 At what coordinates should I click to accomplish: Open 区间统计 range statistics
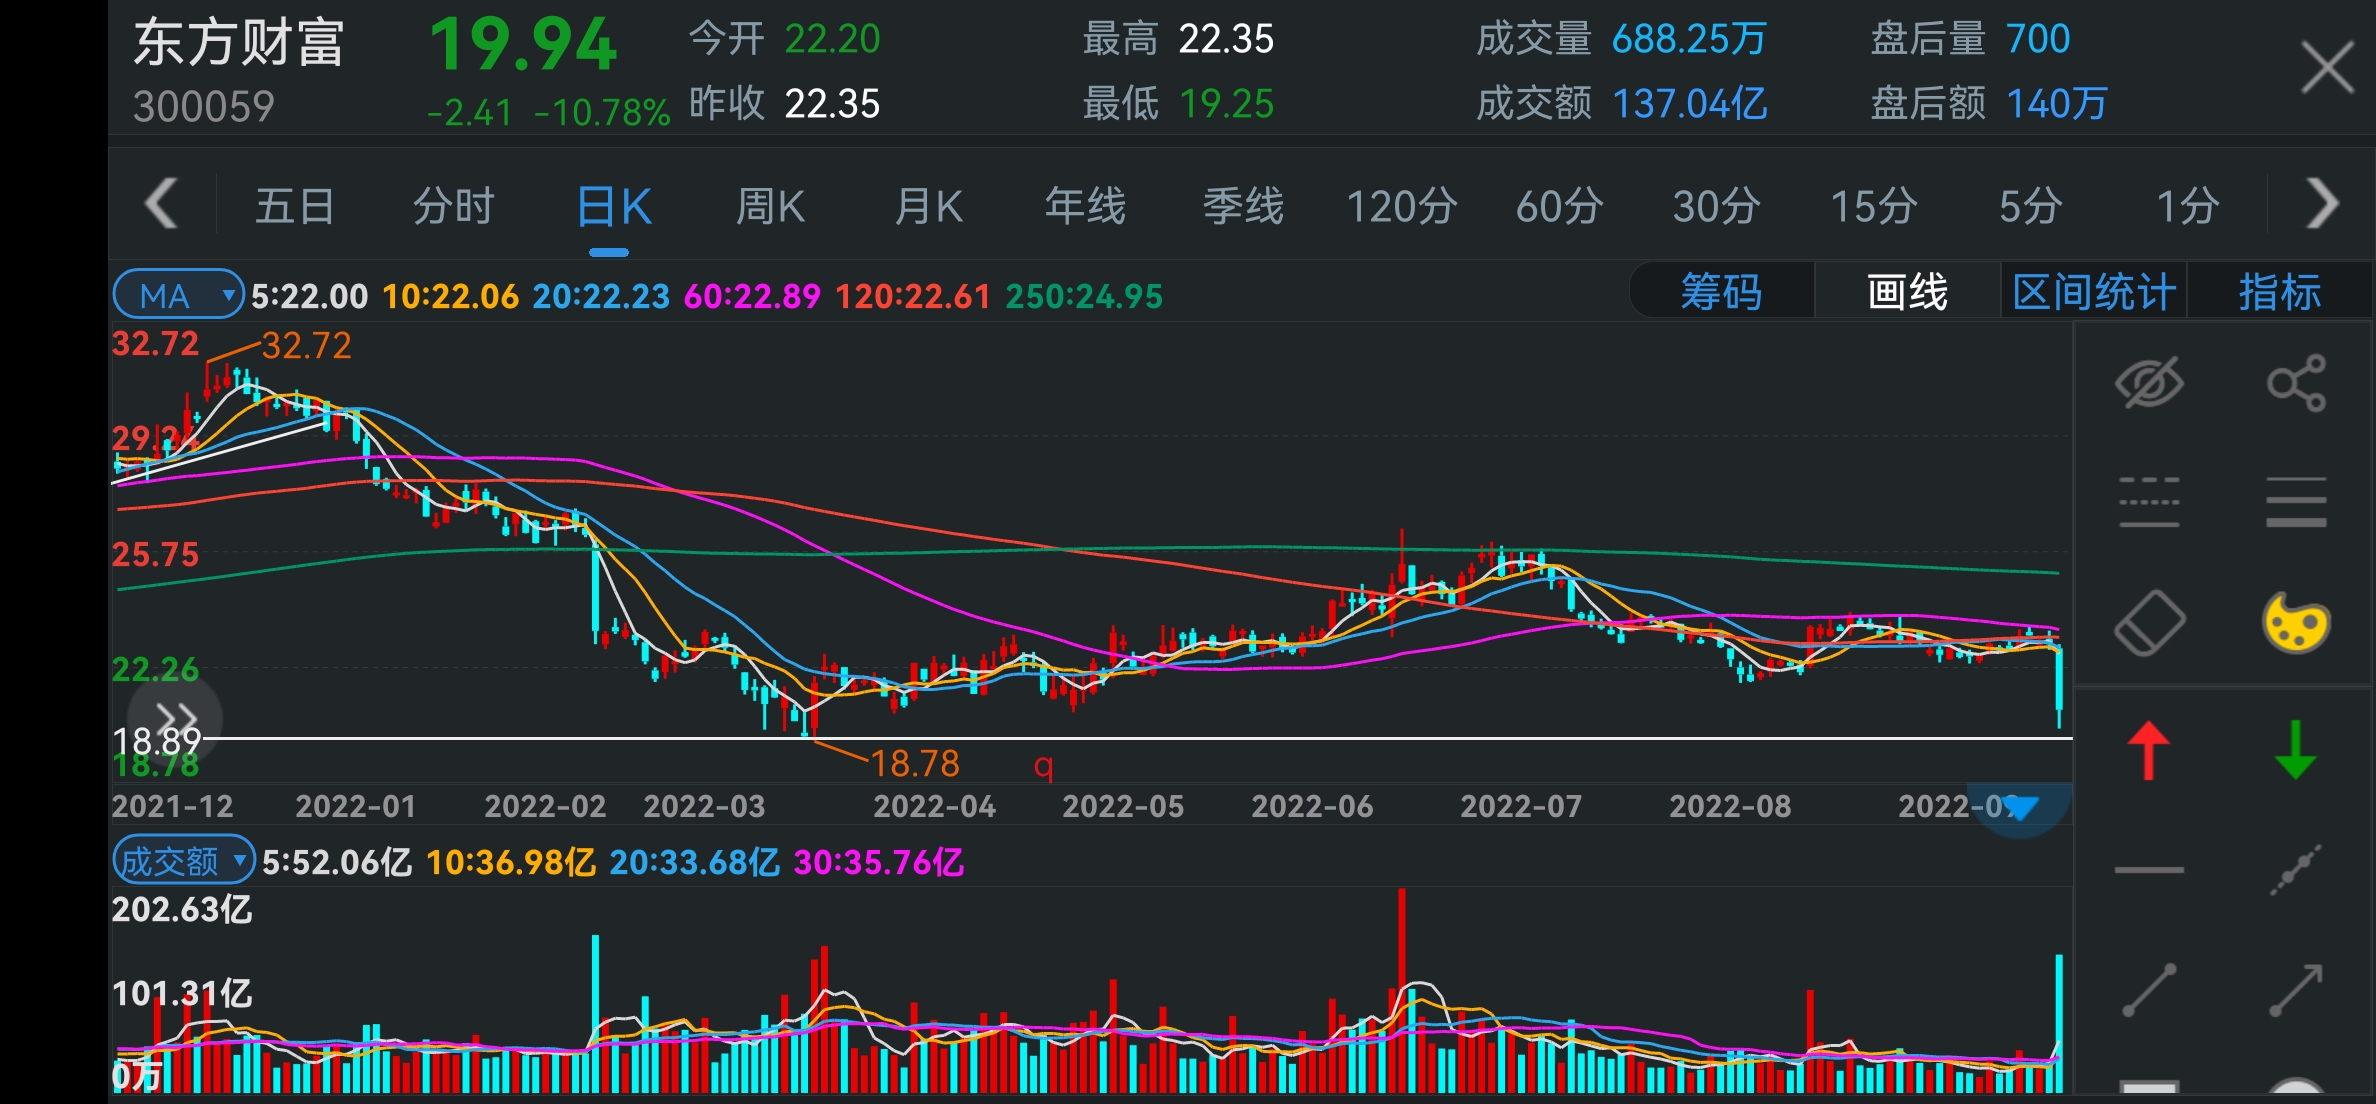coord(2094,292)
